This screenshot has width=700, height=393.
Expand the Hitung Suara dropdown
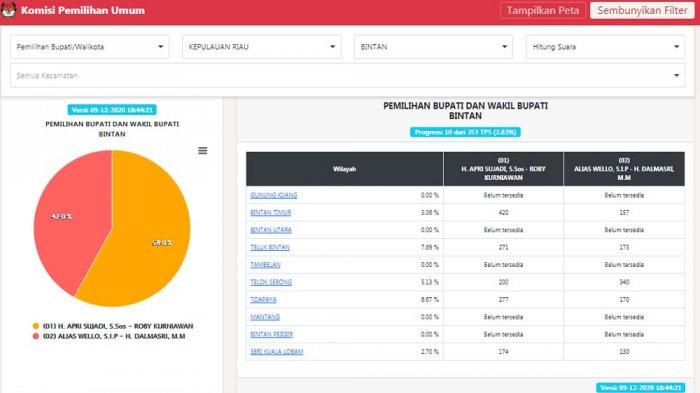(x=605, y=47)
